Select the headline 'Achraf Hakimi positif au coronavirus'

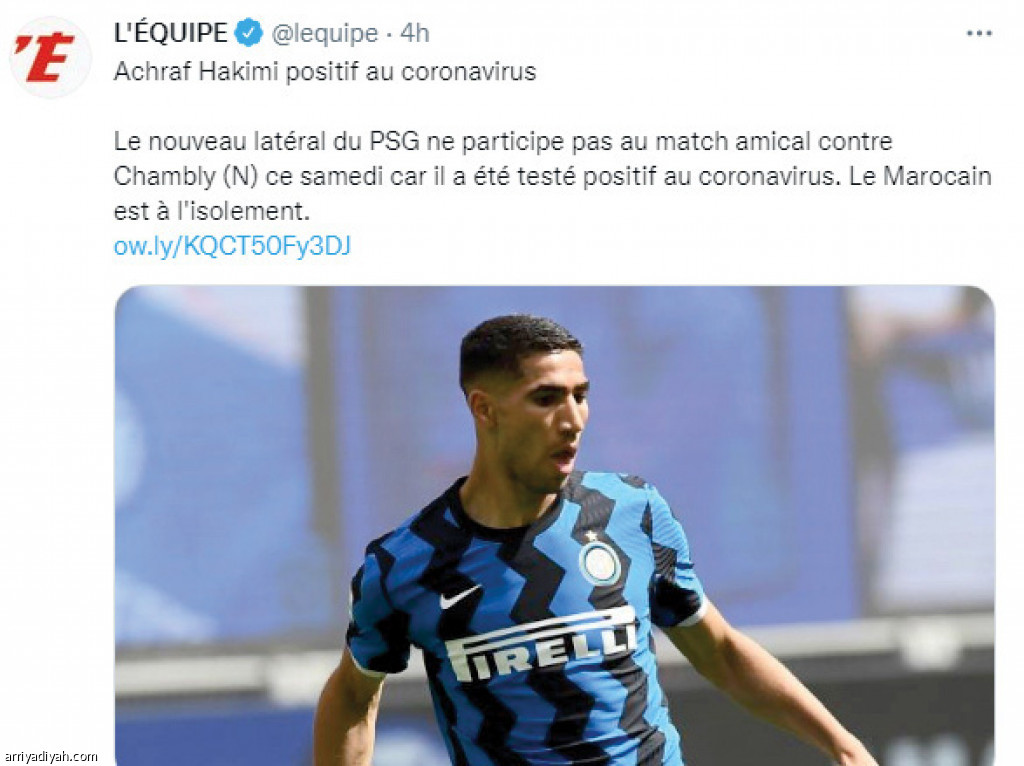coord(325,72)
